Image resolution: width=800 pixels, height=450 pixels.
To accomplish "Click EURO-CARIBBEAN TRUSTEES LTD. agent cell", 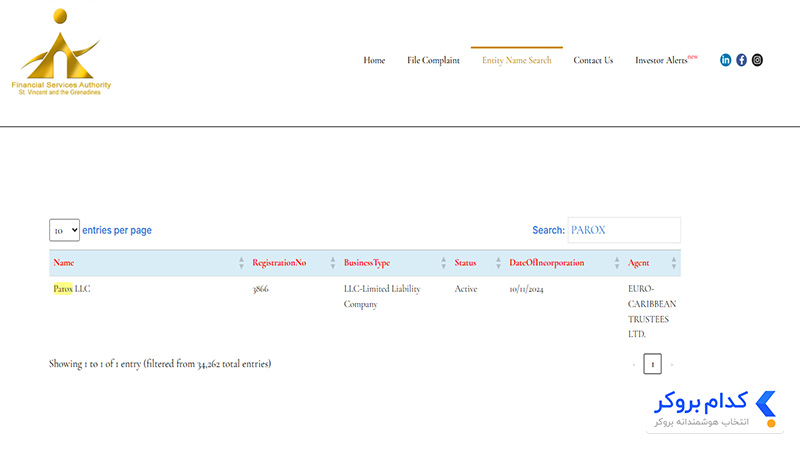I will pyautogui.click(x=652, y=311).
